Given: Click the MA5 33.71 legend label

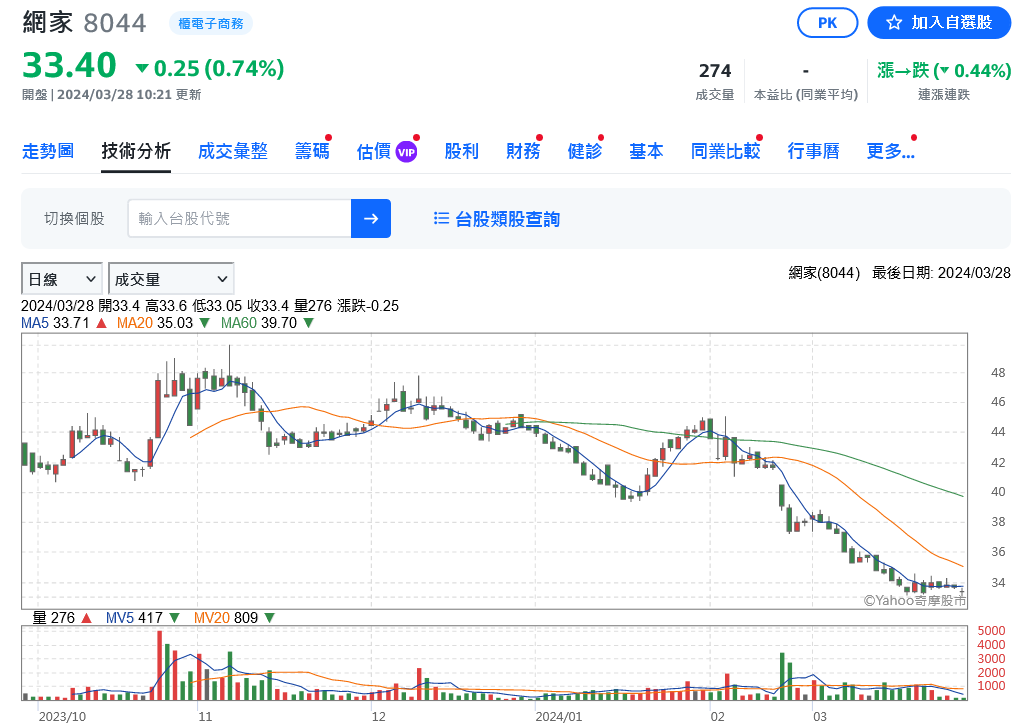Looking at the screenshot, I should pos(55,323).
